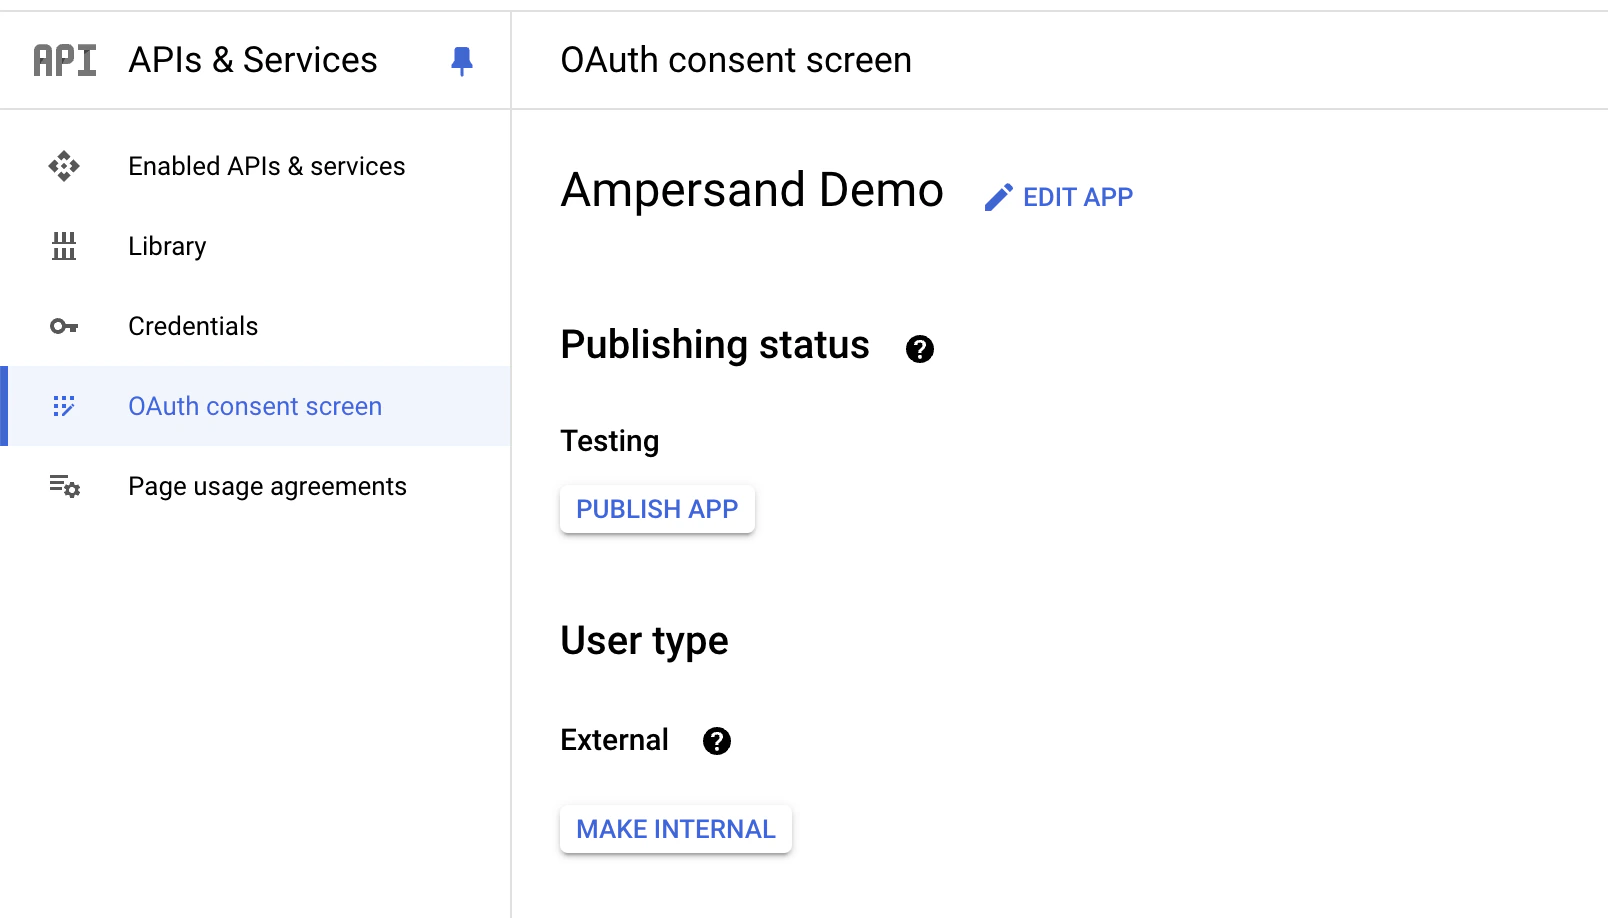
Task: Select the Enabled APIs & services icon
Action: [x=63, y=166]
